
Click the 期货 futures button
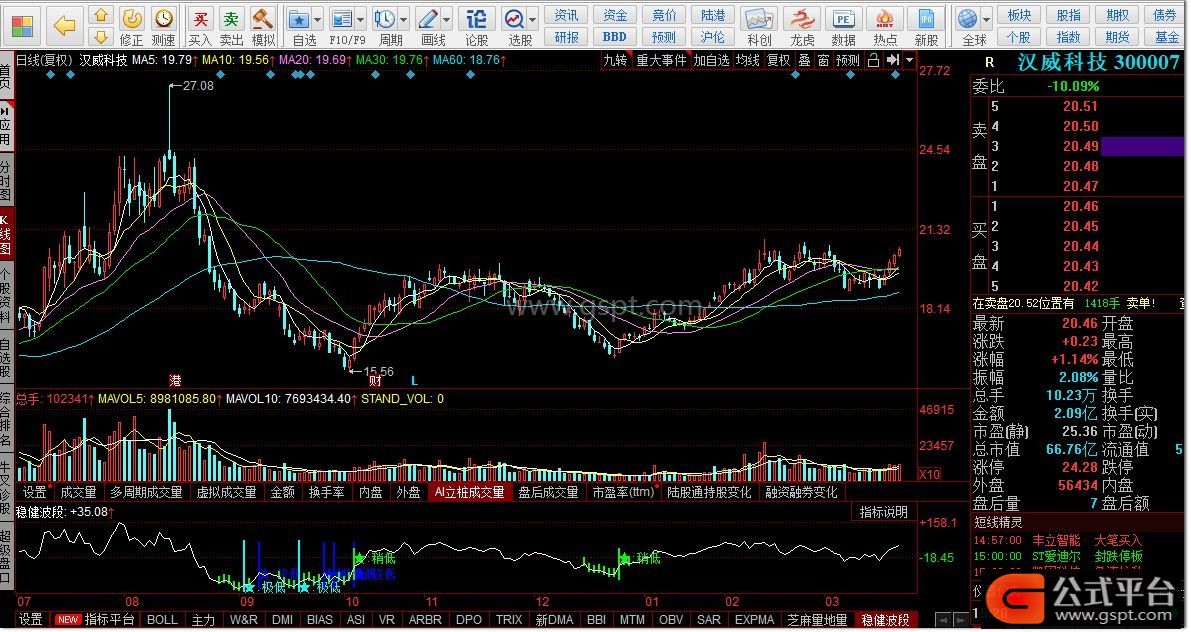1117,36
